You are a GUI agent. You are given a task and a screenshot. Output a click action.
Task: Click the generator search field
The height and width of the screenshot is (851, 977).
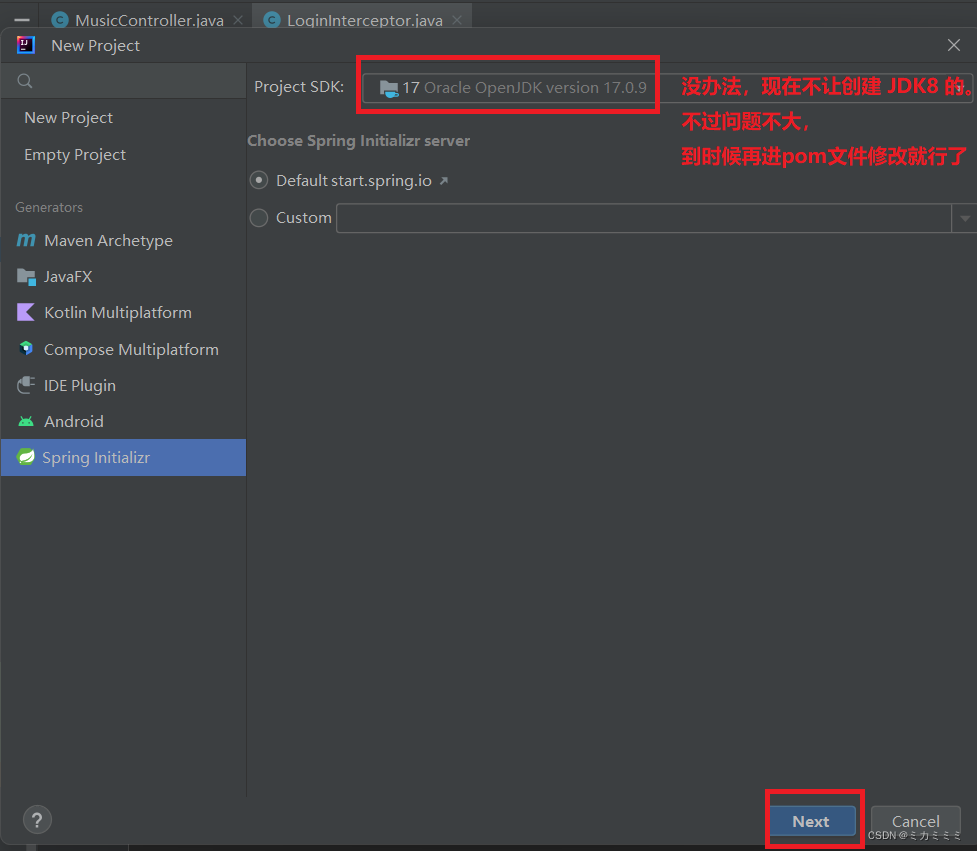[123, 81]
